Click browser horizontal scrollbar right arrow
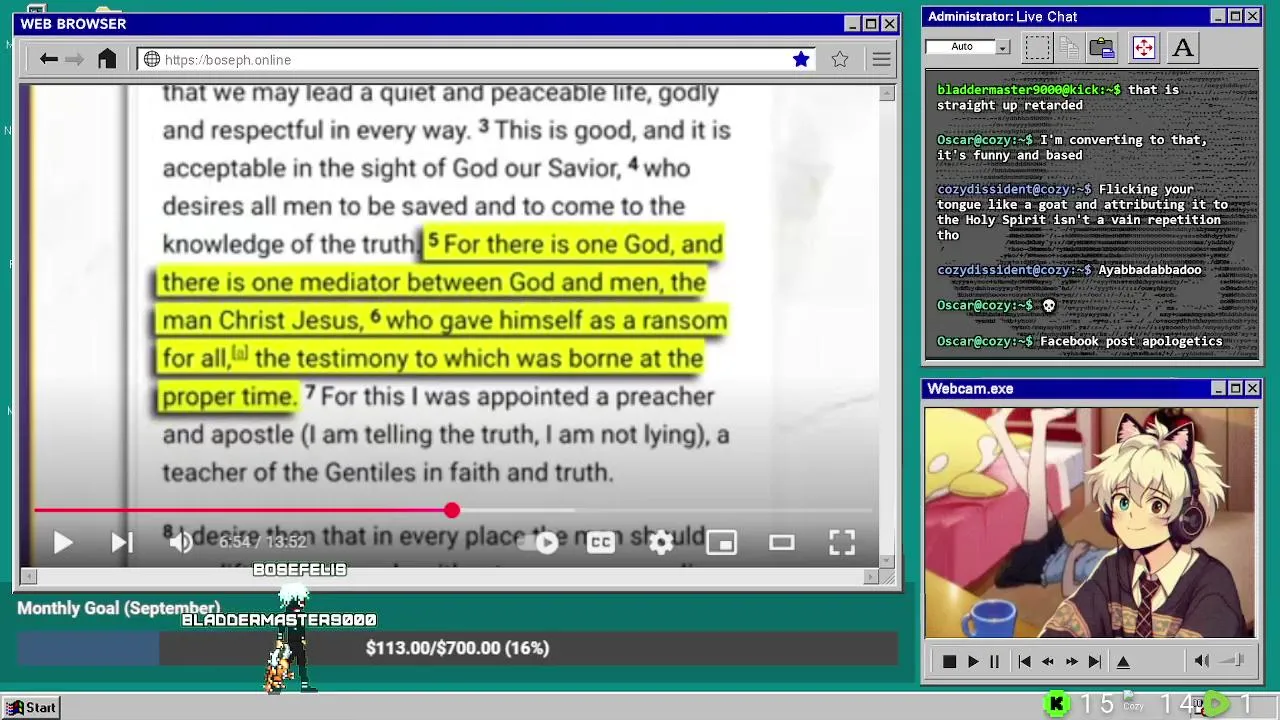The height and width of the screenshot is (720, 1280). (870, 577)
